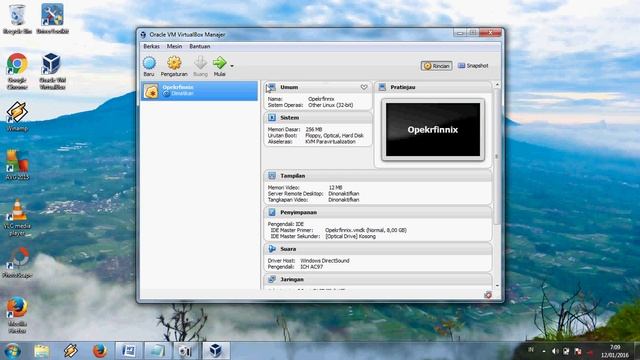The height and width of the screenshot is (360, 640).
Task: Click the Penyimpanan section icon
Action: [272, 212]
